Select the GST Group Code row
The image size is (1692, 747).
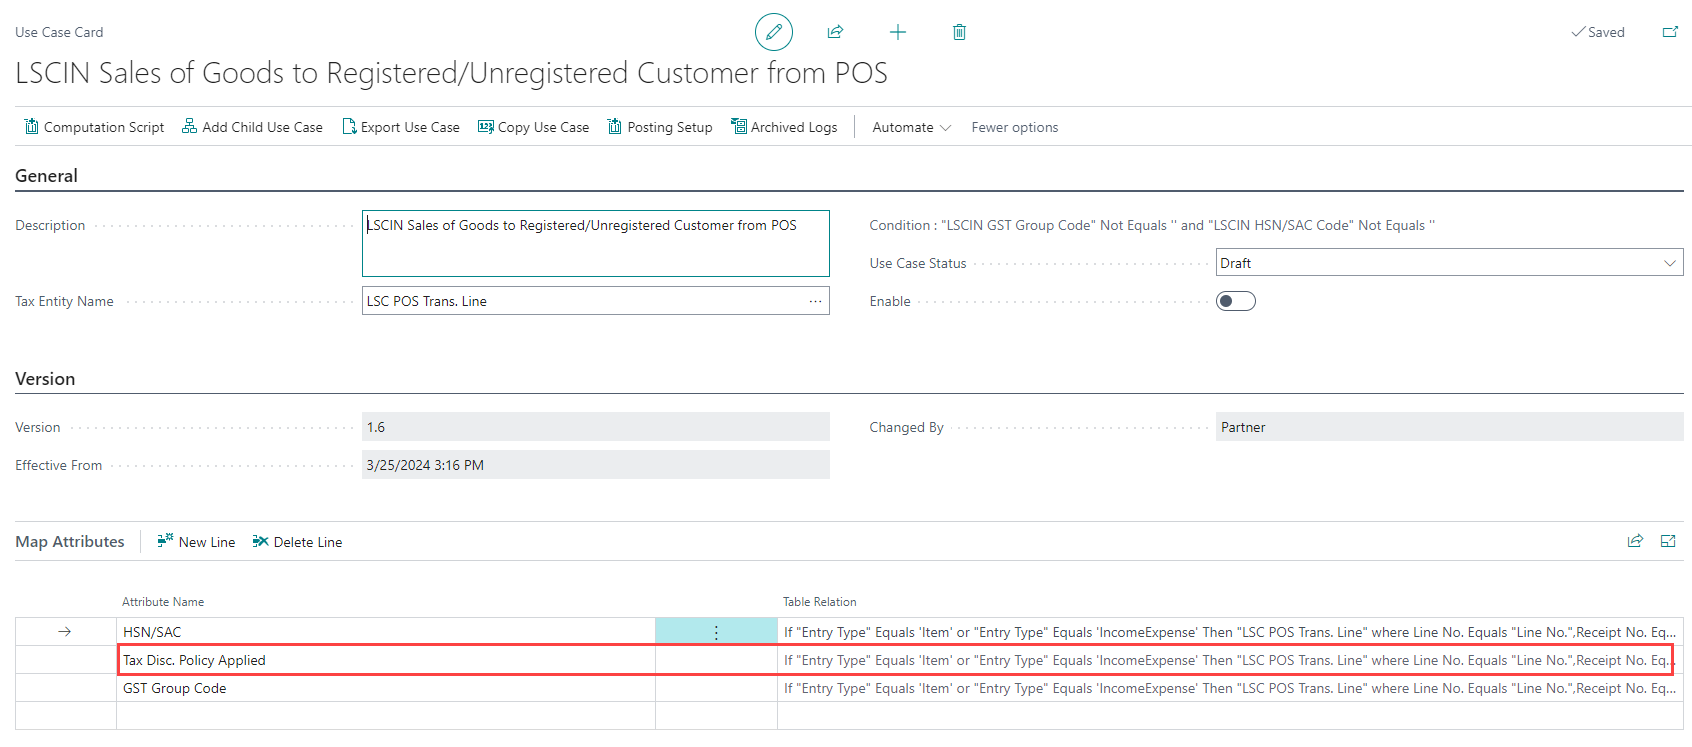tap(175, 688)
